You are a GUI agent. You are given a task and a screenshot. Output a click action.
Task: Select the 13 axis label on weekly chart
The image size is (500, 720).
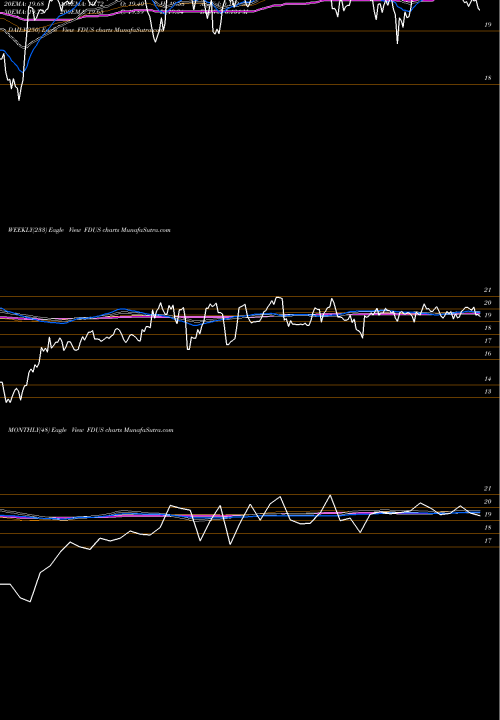tap(488, 392)
